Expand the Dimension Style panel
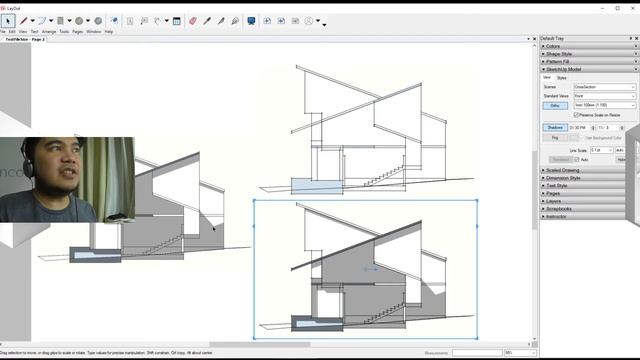 point(583,178)
